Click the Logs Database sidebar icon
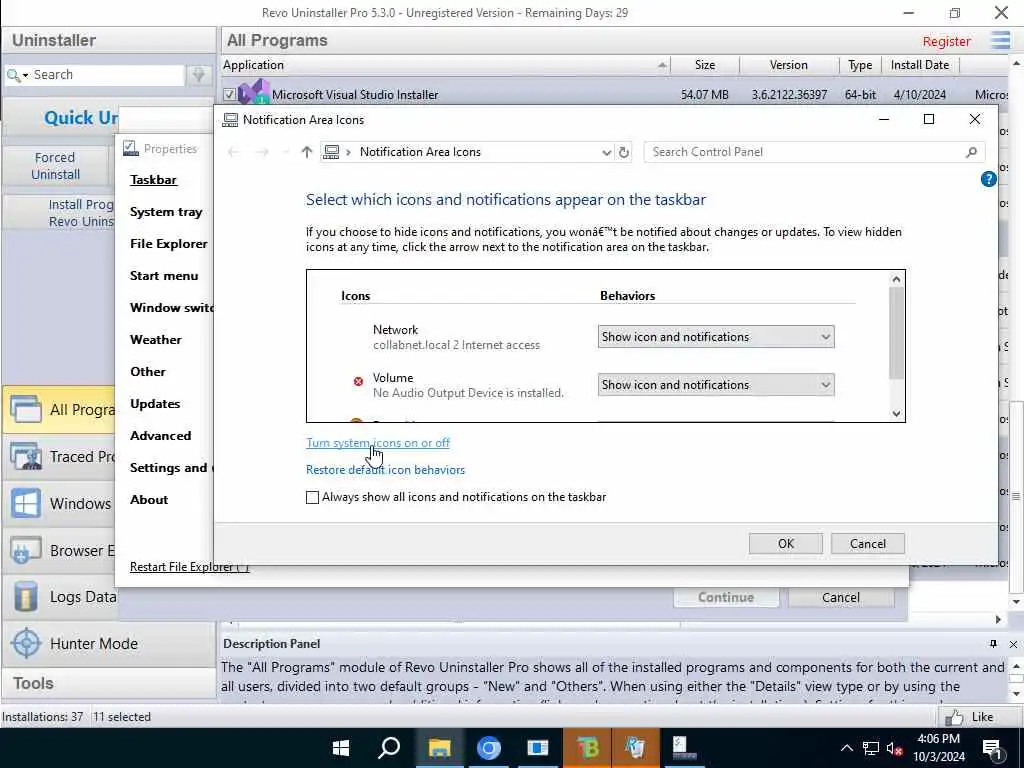The image size is (1024, 768). click(25, 597)
